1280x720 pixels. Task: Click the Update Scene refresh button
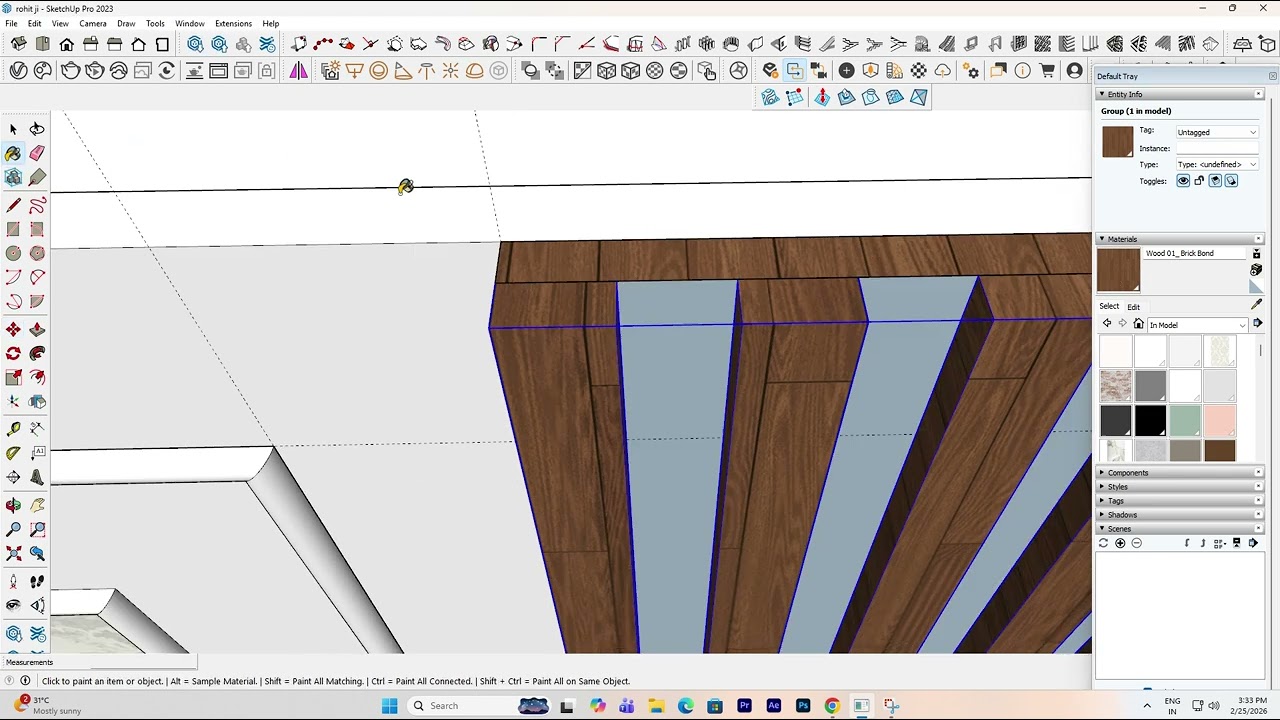[1103, 543]
